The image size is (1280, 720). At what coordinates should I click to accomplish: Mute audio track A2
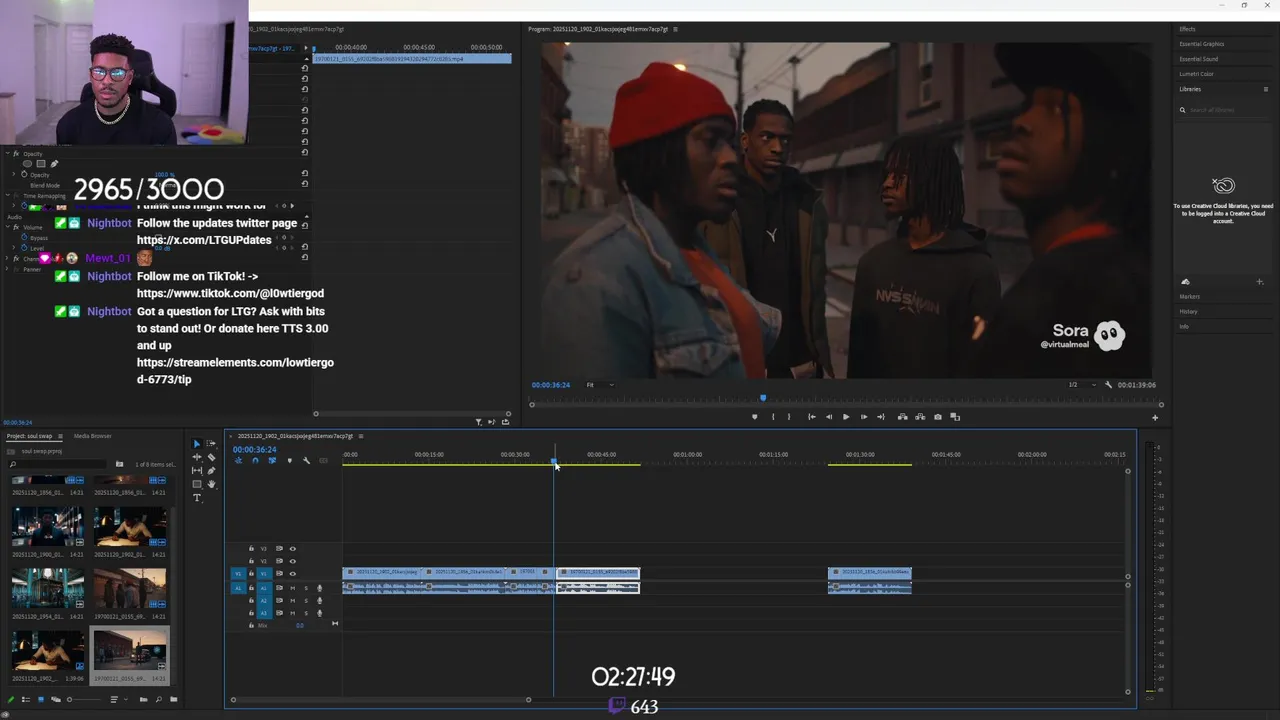pos(293,600)
